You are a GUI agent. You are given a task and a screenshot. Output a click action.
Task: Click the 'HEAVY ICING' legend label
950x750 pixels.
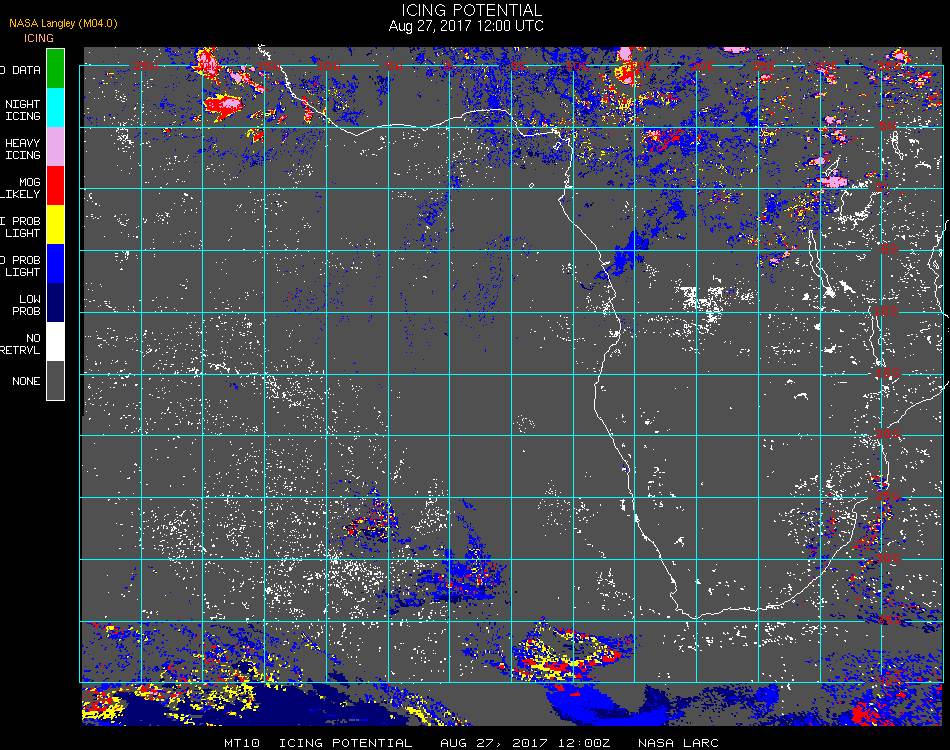click(22, 149)
